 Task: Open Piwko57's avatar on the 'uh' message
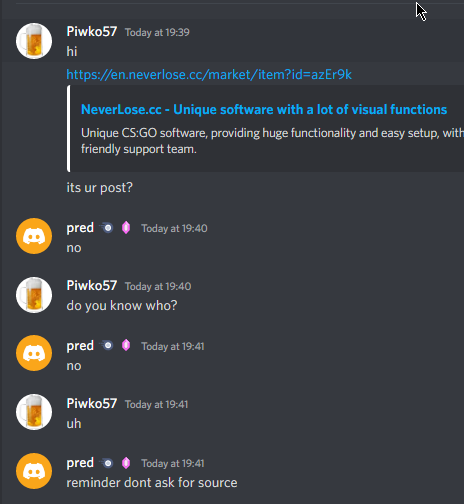(x=34, y=412)
